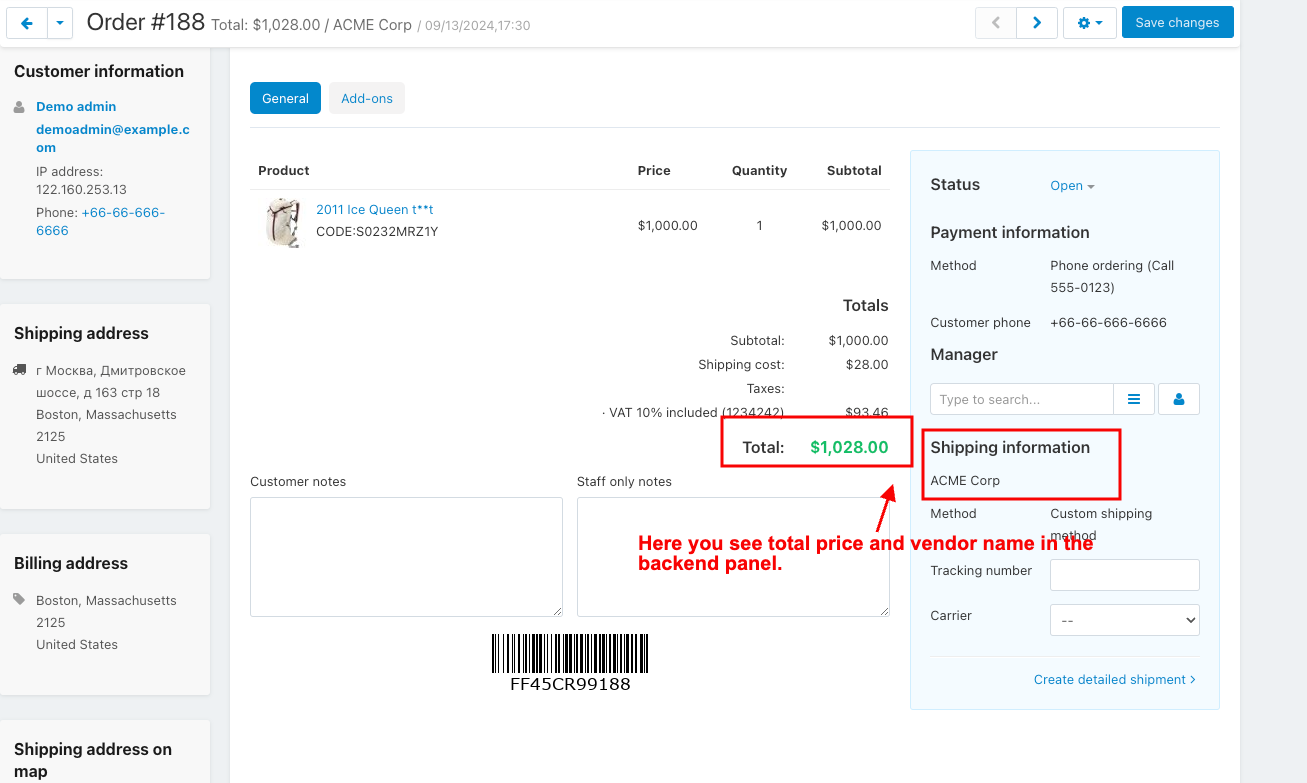1307x783 pixels.
Task: Click the backpack product thumbnail
Action: point(283,222)
